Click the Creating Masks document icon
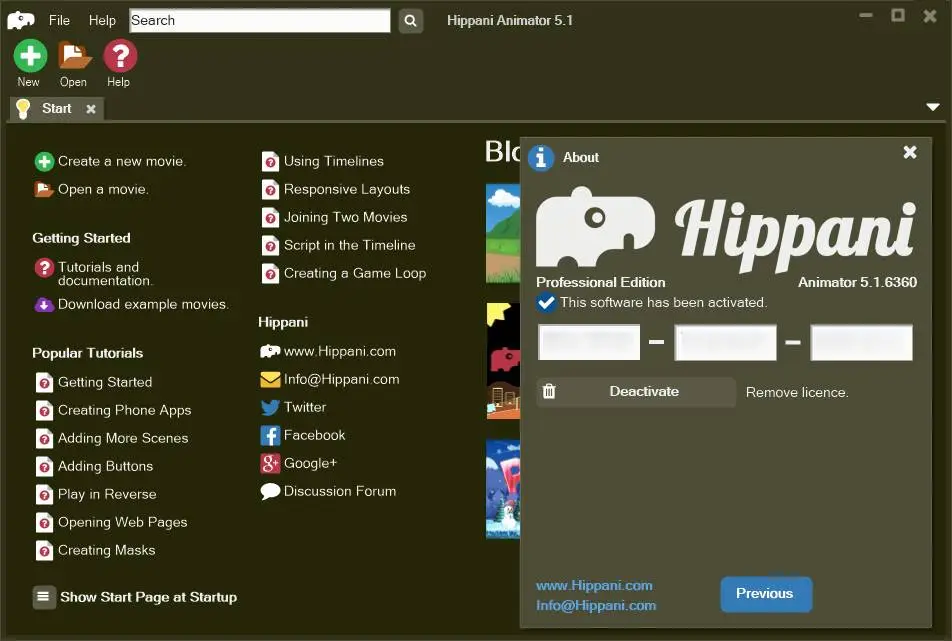The width and height of the screenshot is (952, 641). tap(44, 550)
